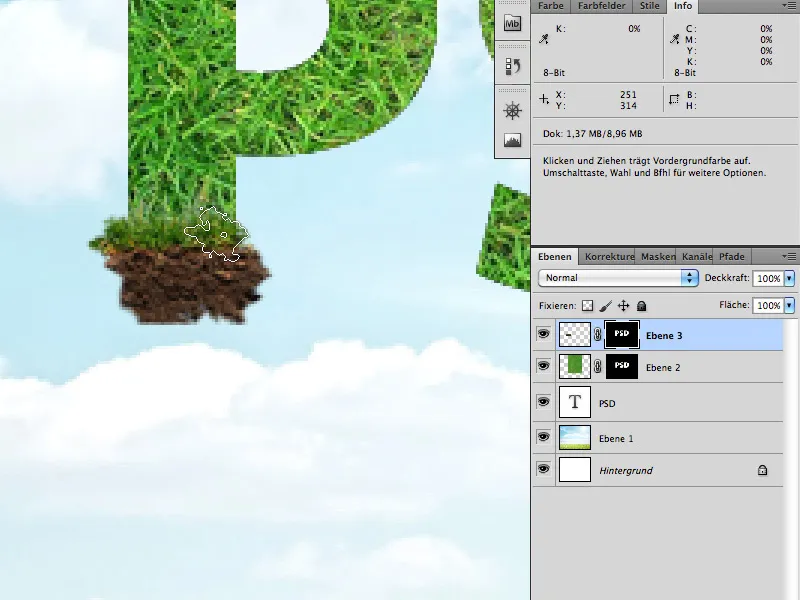Image resolution: width=800 pixels, height=600 pixels.
Task: Lock all with the padlock icon
Action: pos(641,306)
